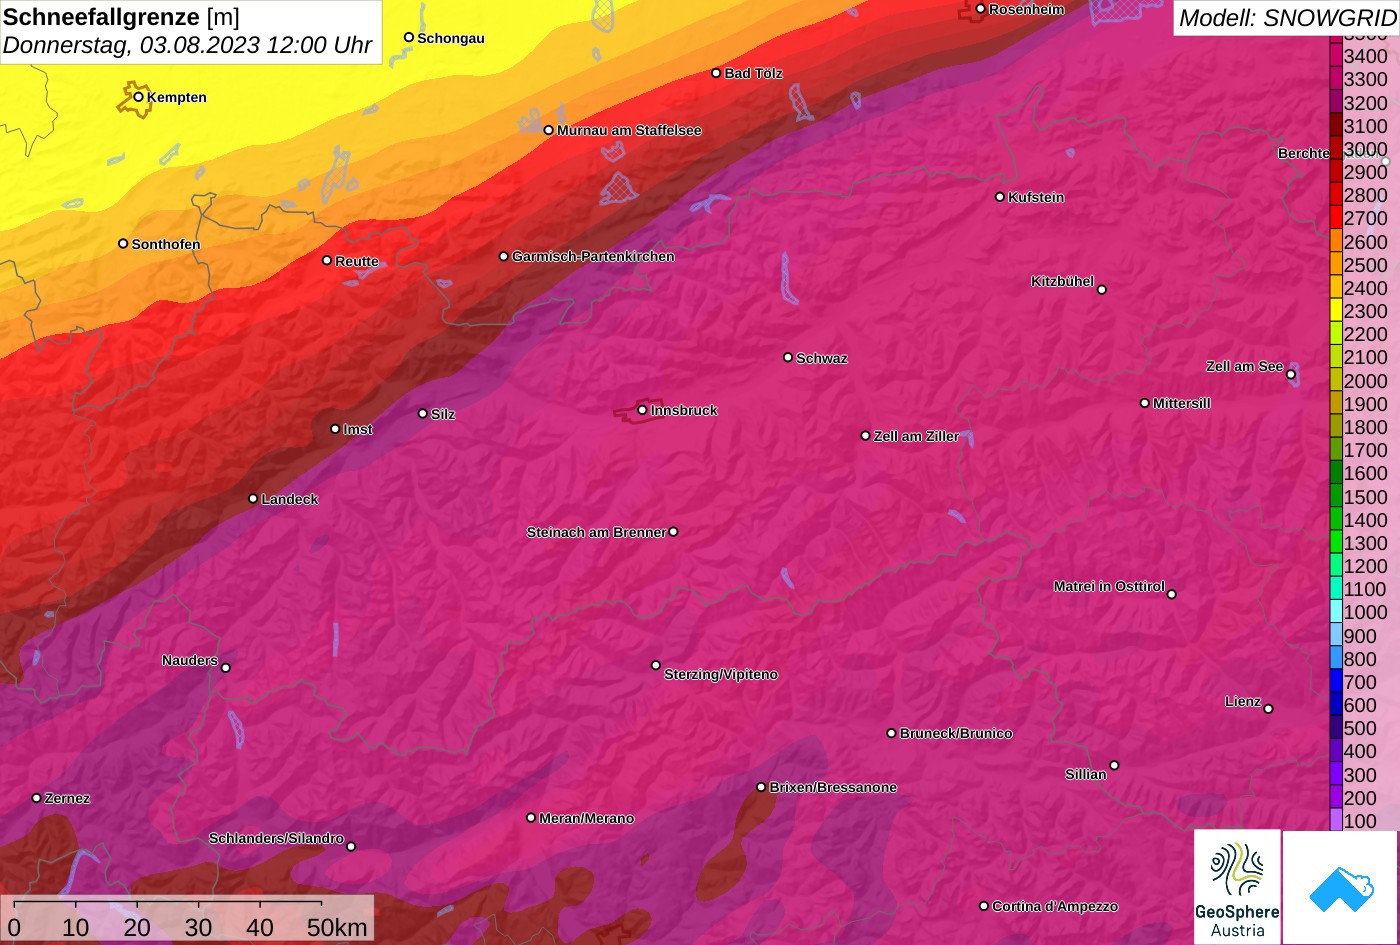
Task: Select the 700 blue legend swatch
Action: pos(1336,682)
